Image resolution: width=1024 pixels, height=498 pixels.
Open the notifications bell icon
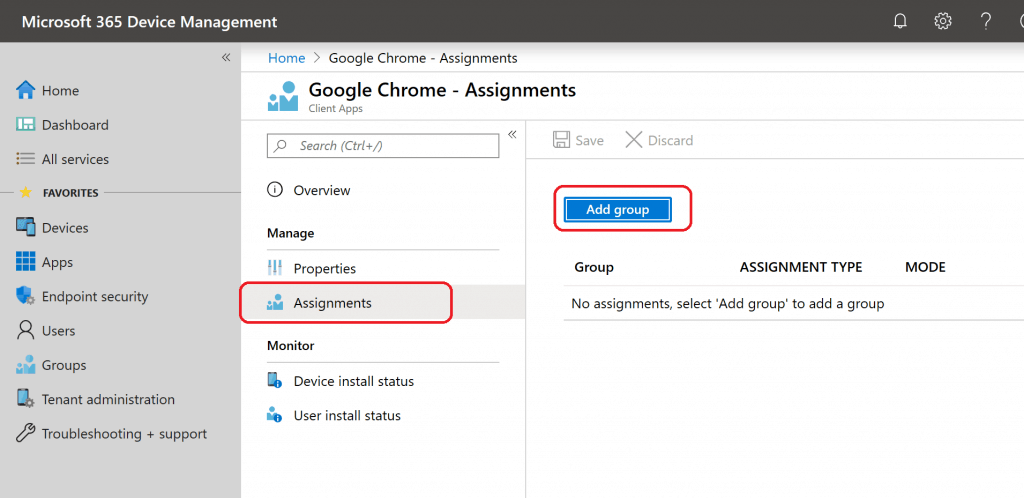pyautogui.click(x=900, y=22)
